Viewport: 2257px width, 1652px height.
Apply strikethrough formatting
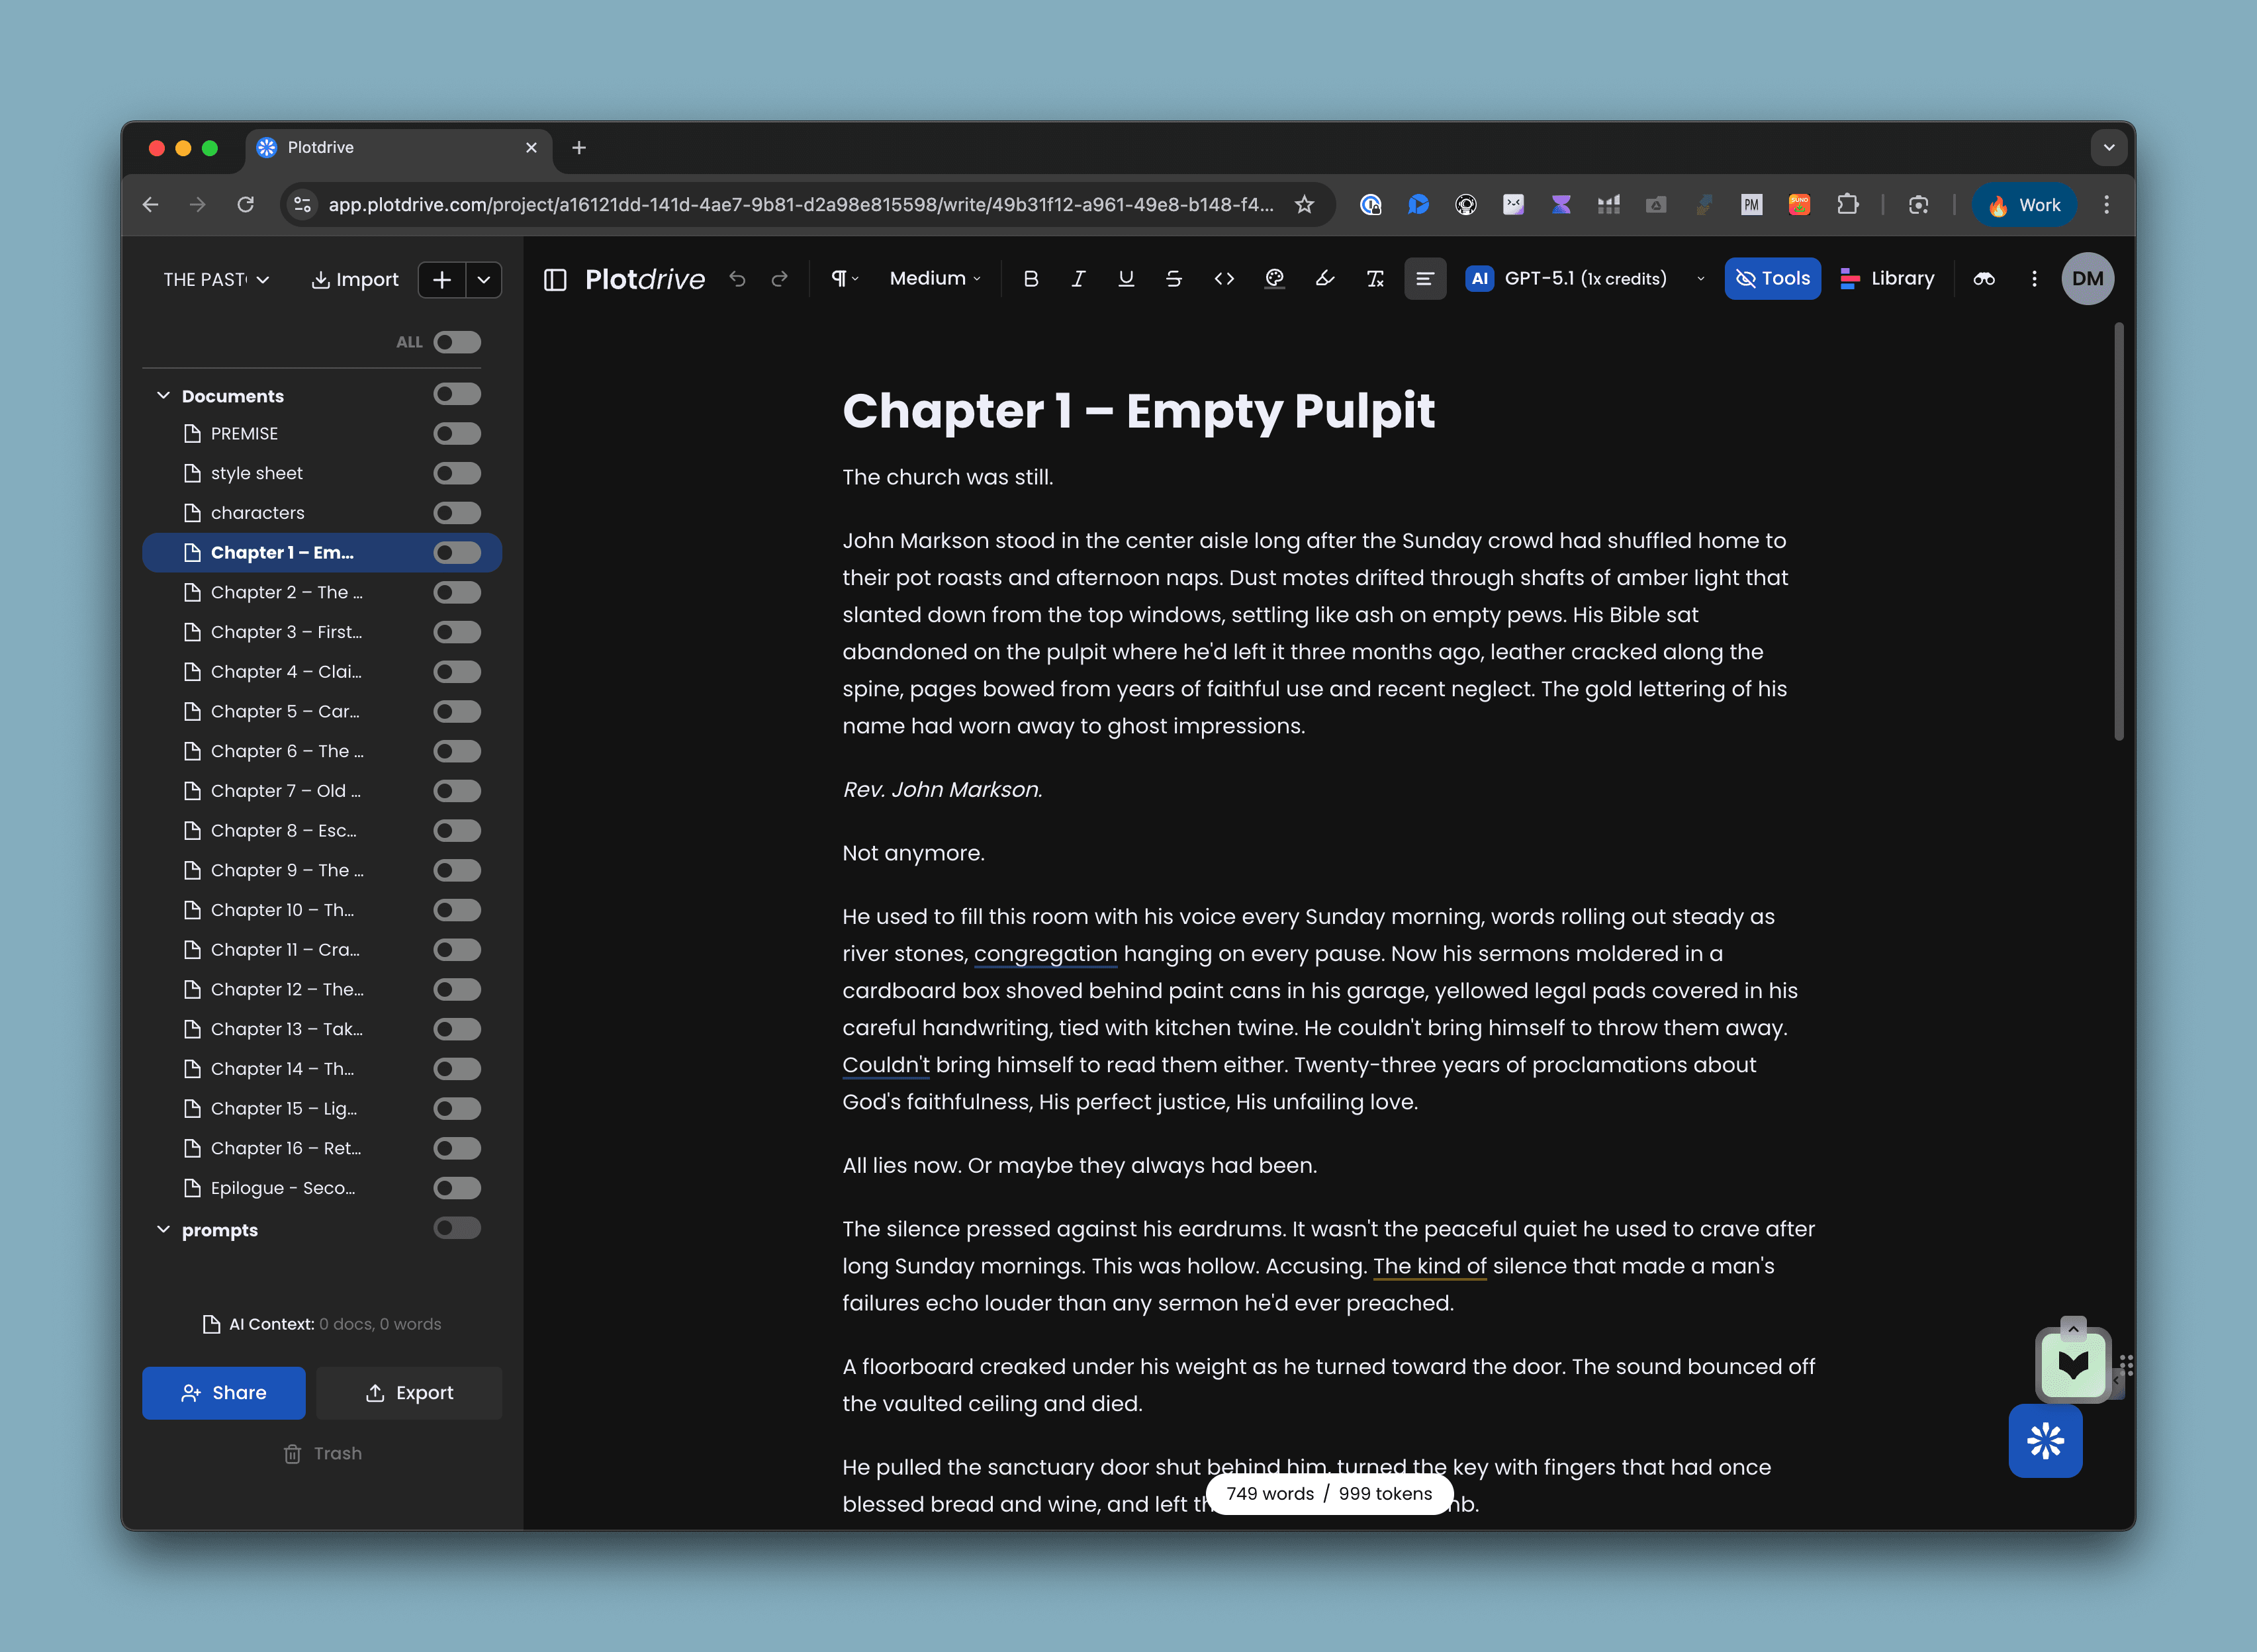(1174, 279)
